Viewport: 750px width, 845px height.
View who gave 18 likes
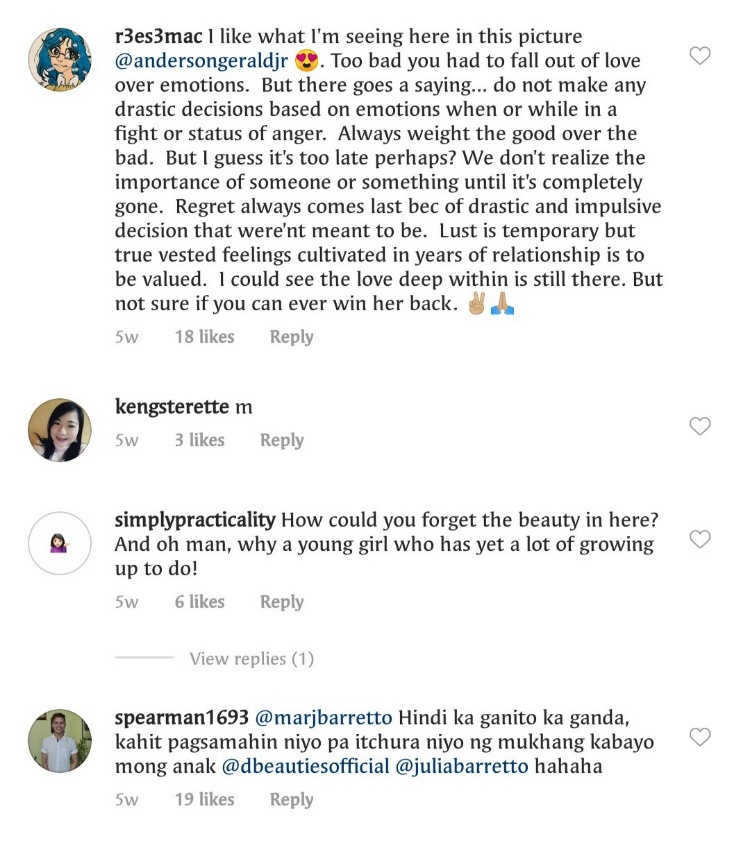(x=204, y=337)
